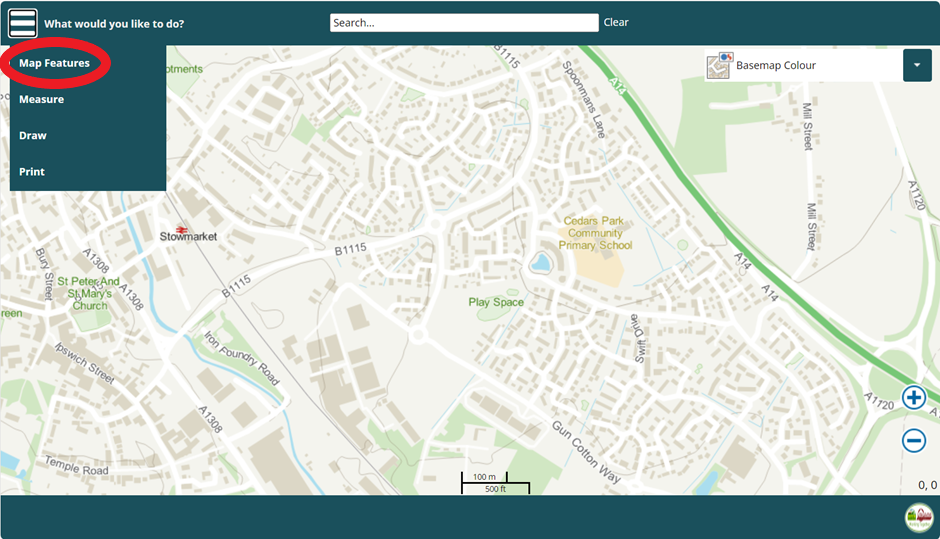Zoom out with the minus button

(x=914, y=440)
